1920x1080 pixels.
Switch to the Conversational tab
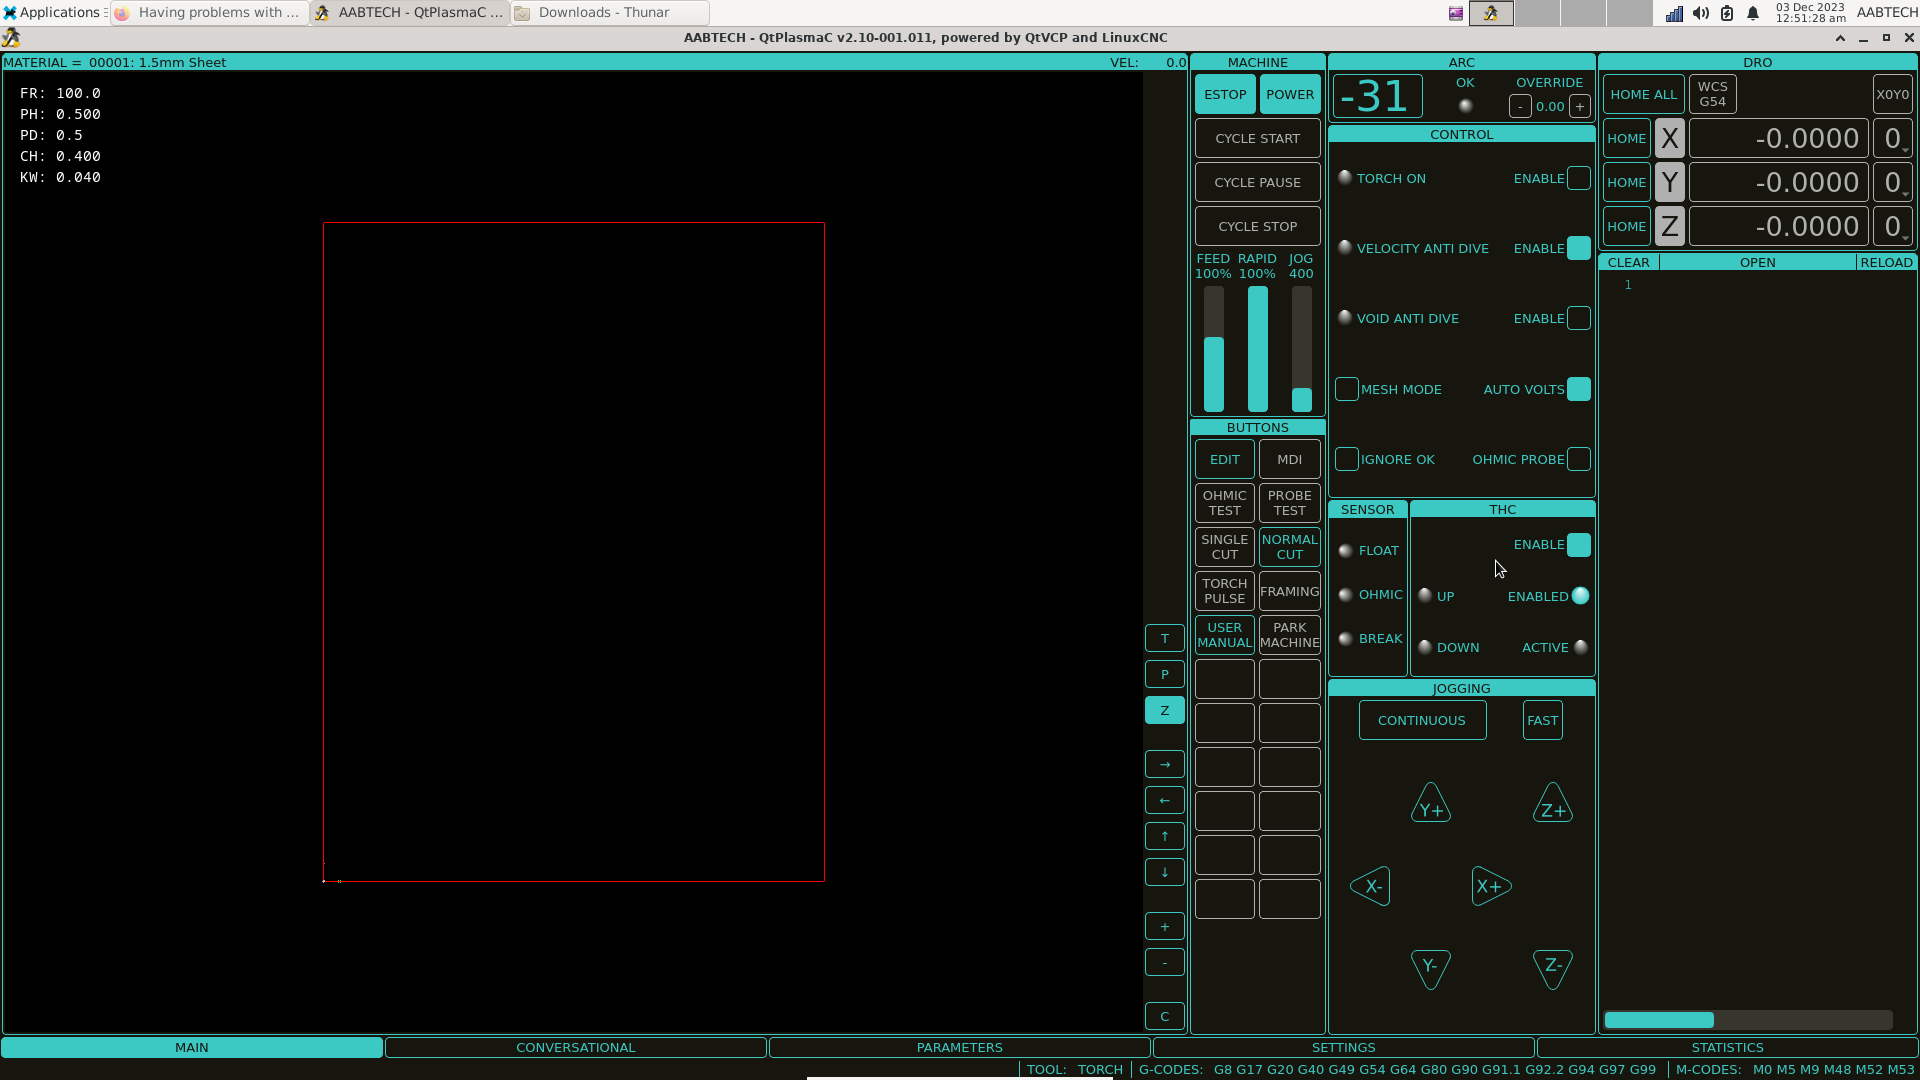(x=576, y=1047)
